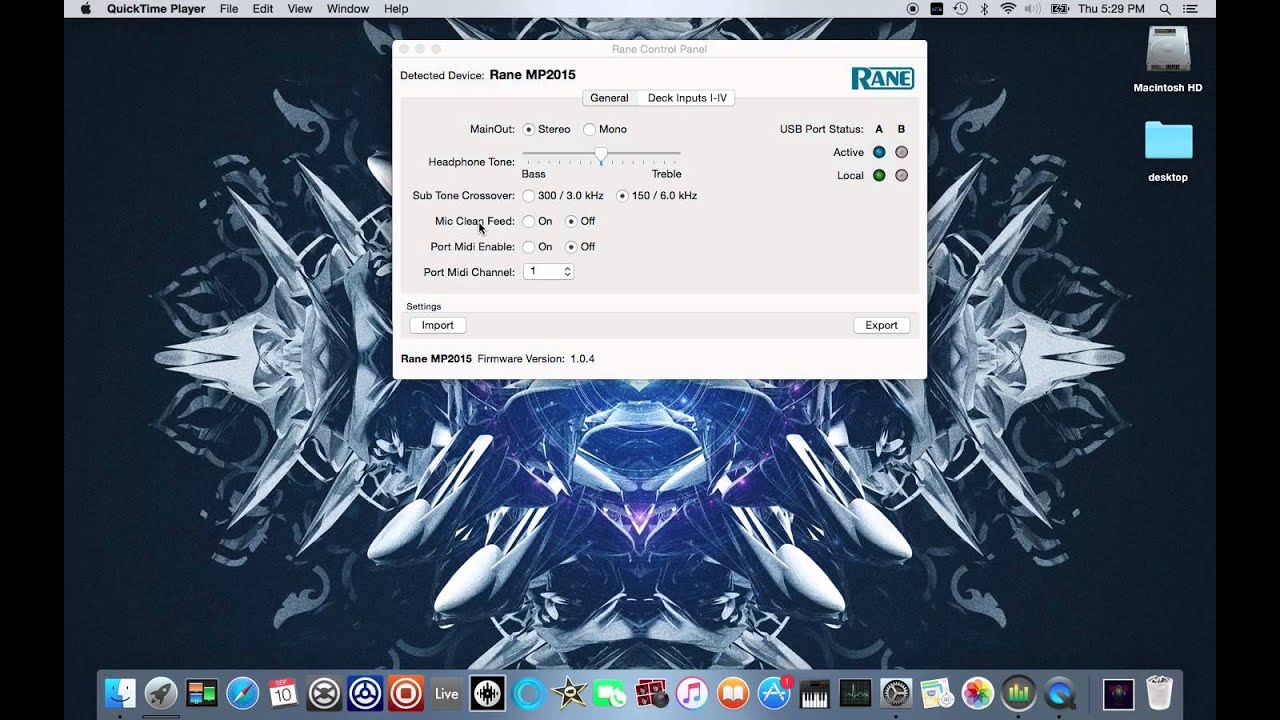The image size is (1280, 720).
Task: Set Port Midi Enable to Off
Action: [x=571, y=247]
